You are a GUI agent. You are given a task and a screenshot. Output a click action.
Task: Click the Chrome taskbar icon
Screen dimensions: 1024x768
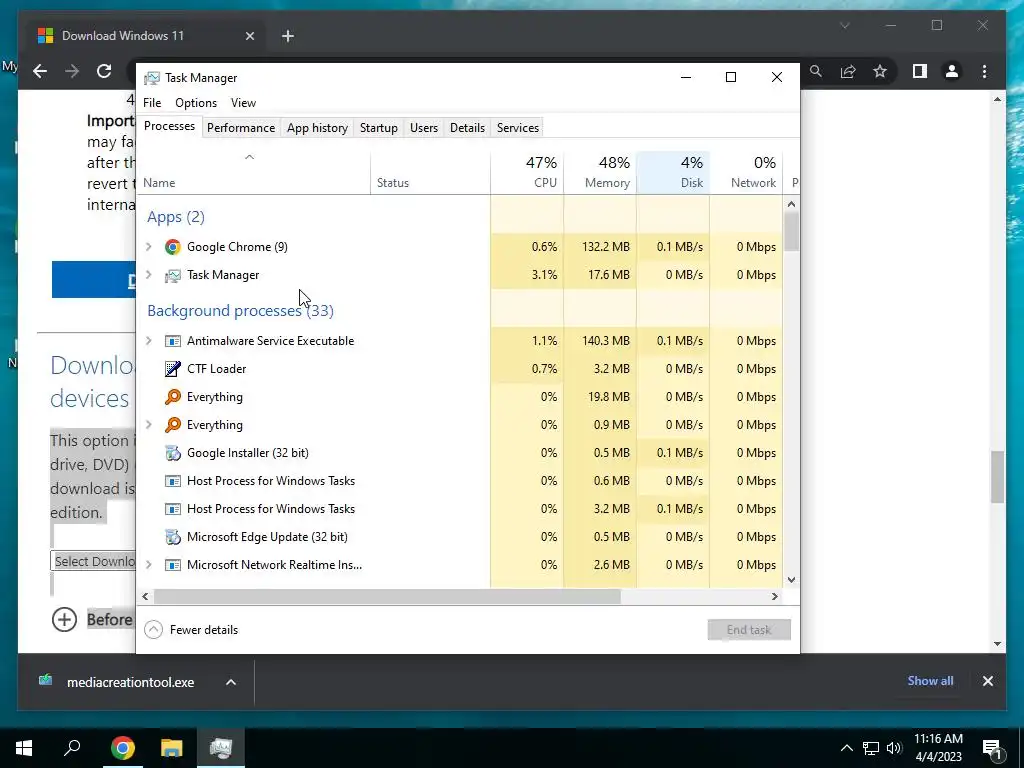click(122, 748)
